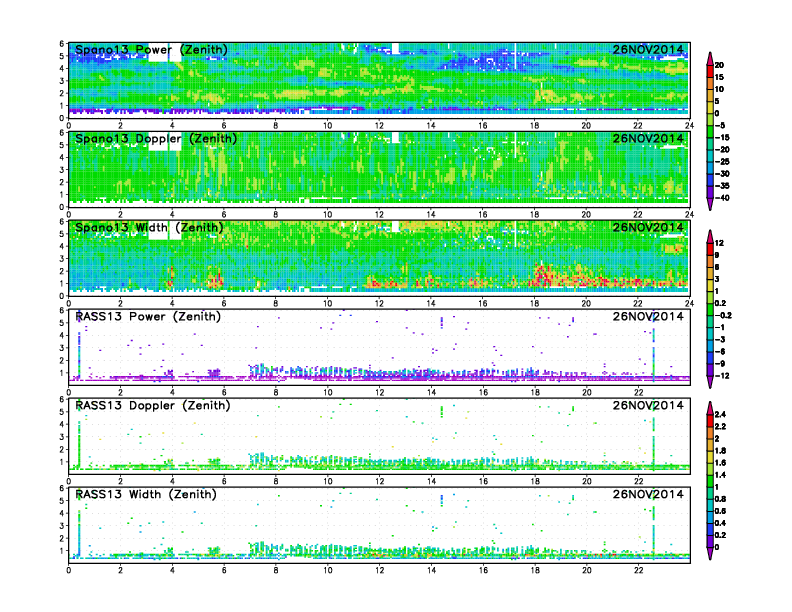Click the 22 hour tick under RASS13 Width panel
792x612 pixels.
tap(638, 570)
